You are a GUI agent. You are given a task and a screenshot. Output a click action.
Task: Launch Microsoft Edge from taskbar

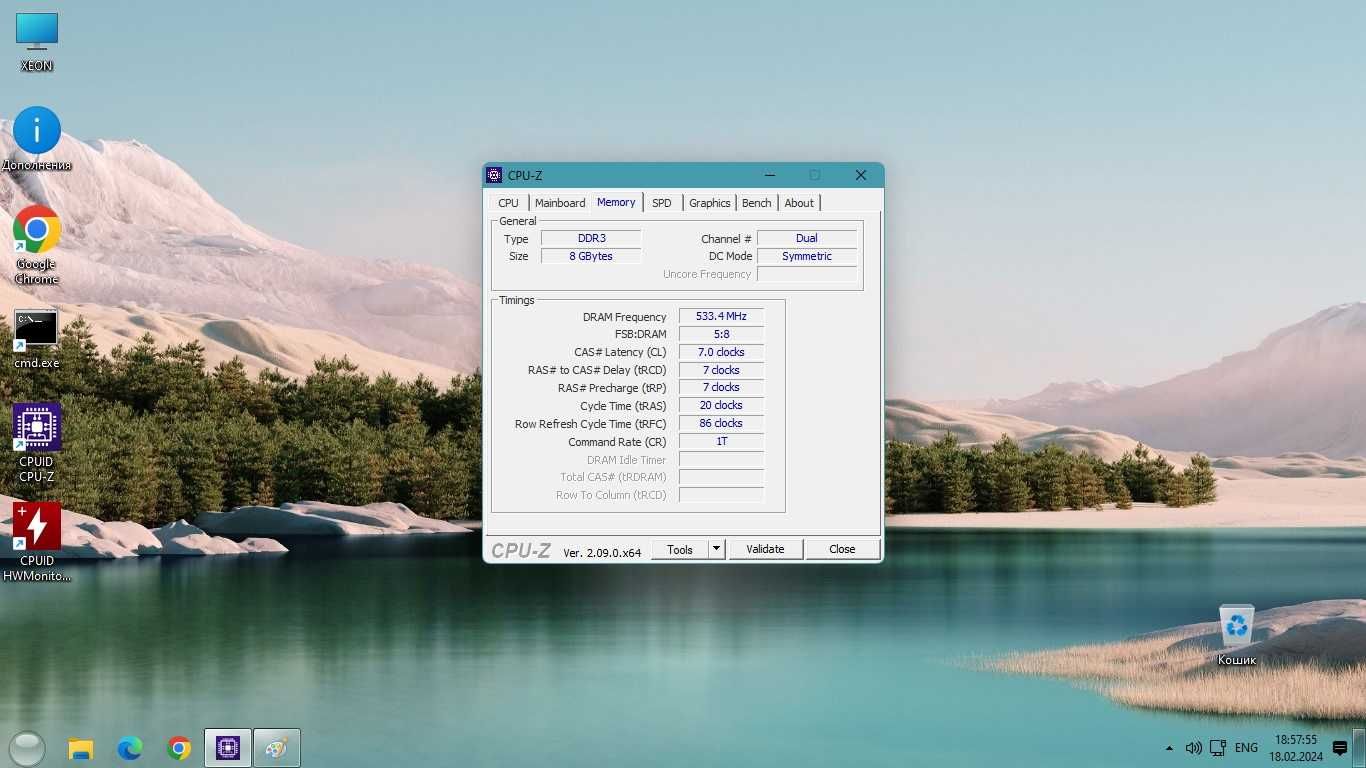point(130,748)
